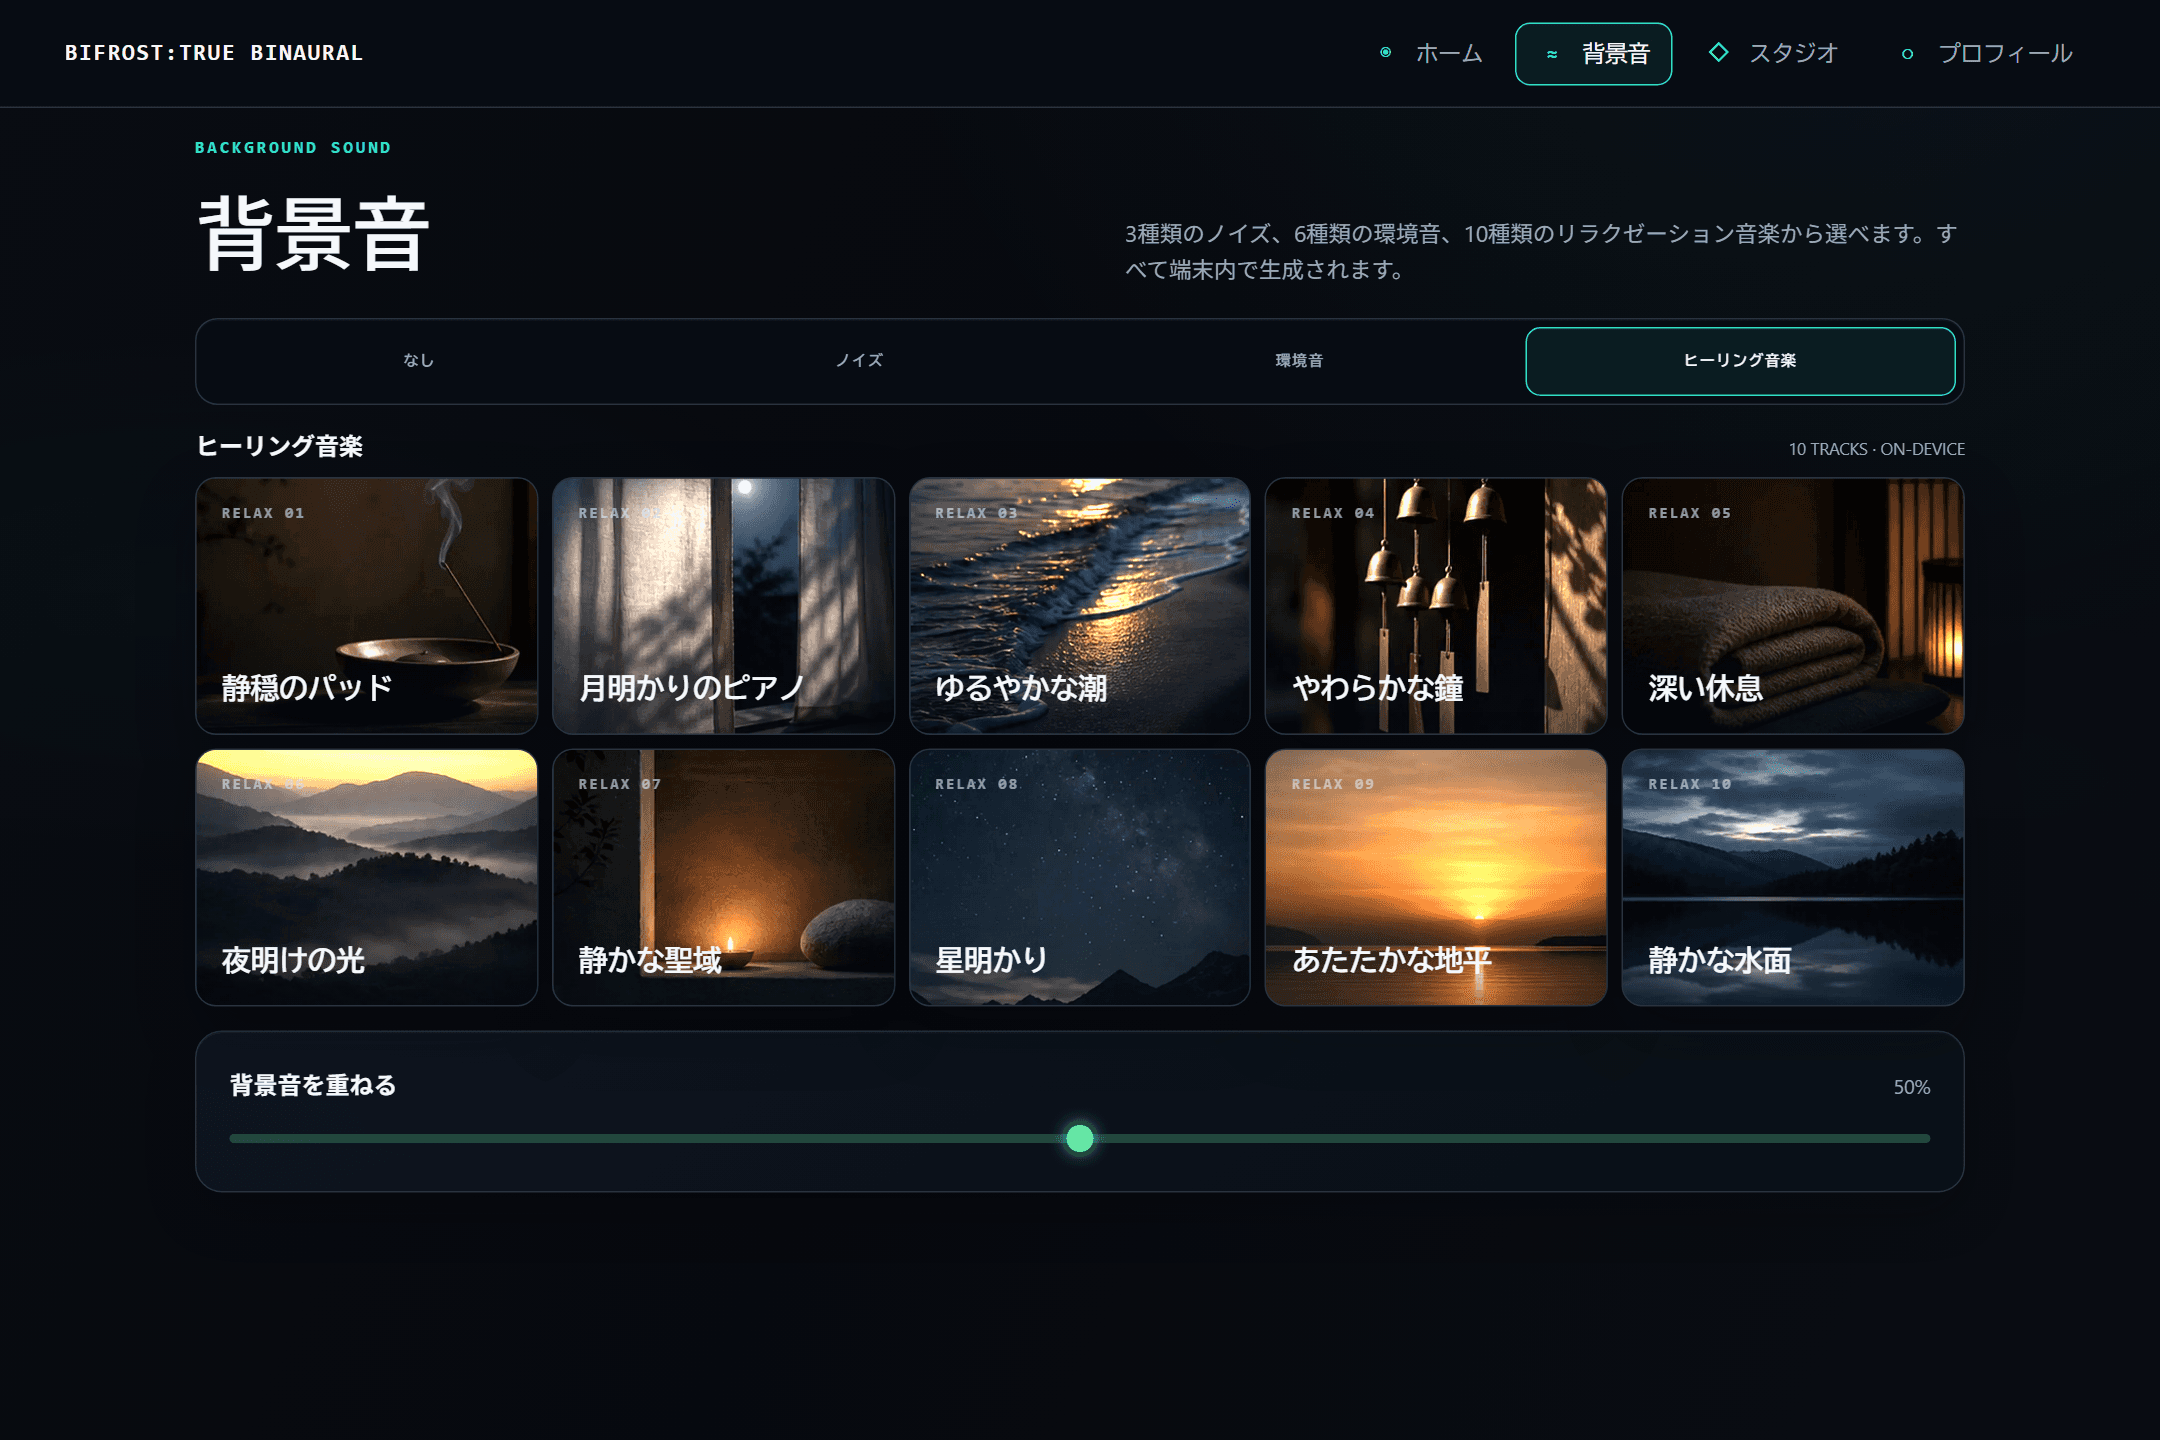Open the ホーム navigation item

point(1430,54)
